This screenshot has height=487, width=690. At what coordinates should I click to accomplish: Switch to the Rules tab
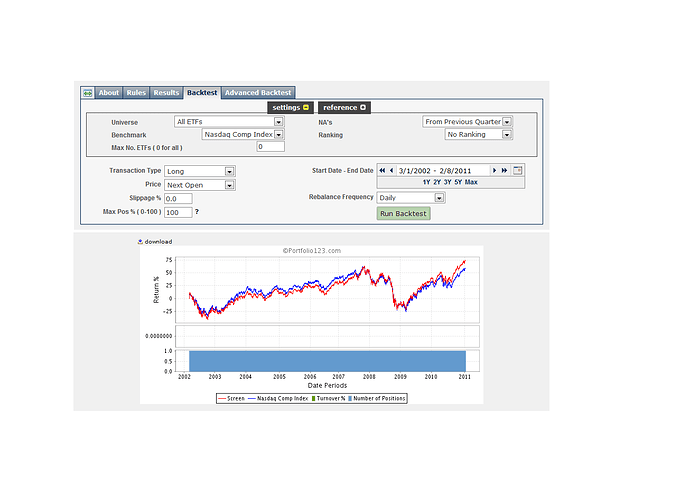(x=136, y=93)
